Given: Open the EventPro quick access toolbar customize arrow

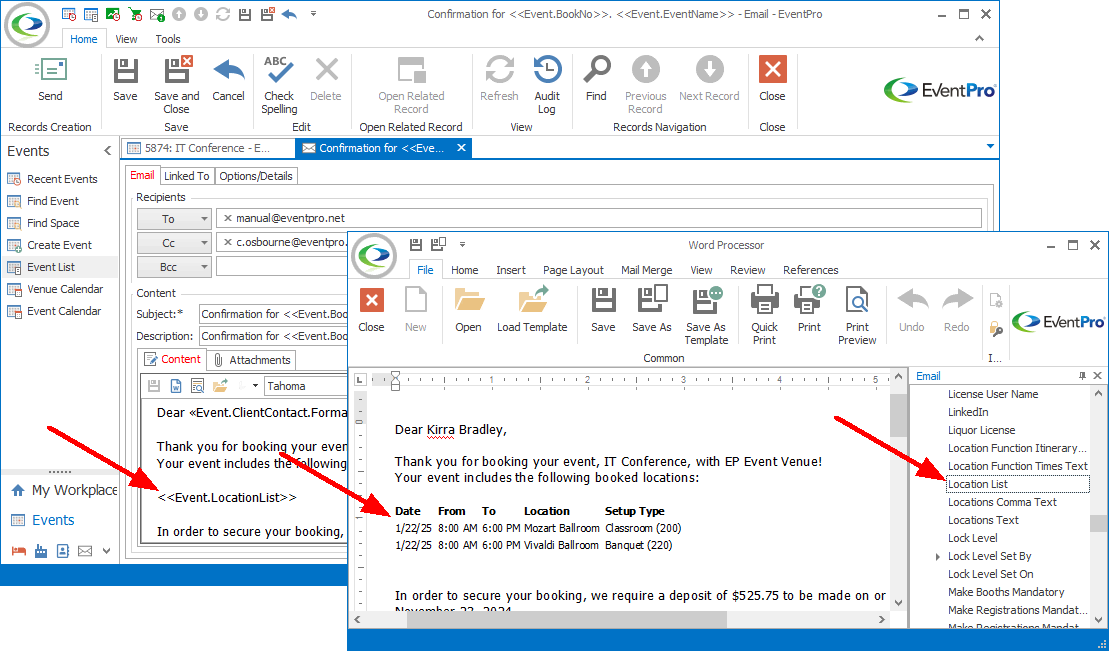Looking at the screenshot, I should (313, 14).
